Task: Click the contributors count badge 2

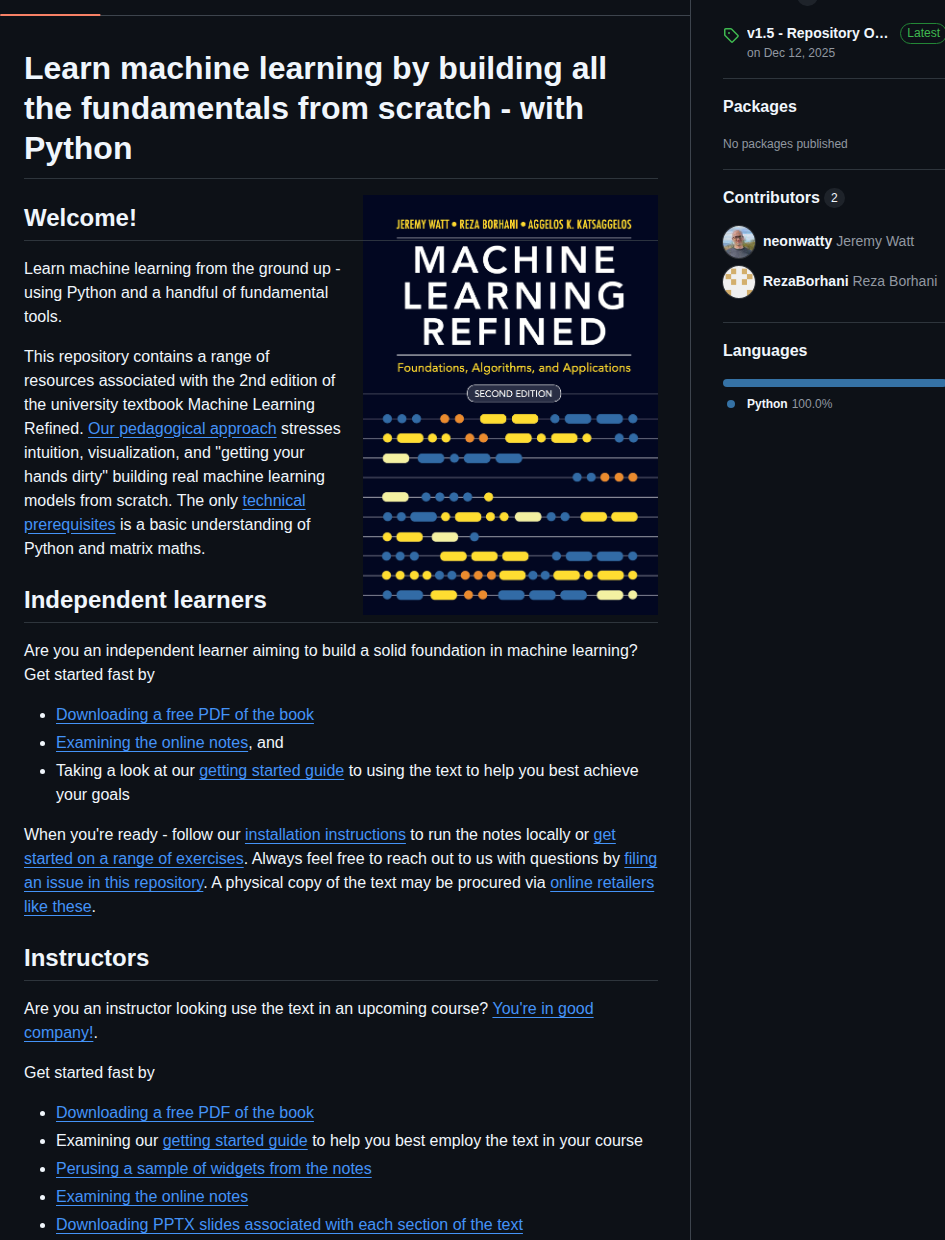Action: (834, 198)
